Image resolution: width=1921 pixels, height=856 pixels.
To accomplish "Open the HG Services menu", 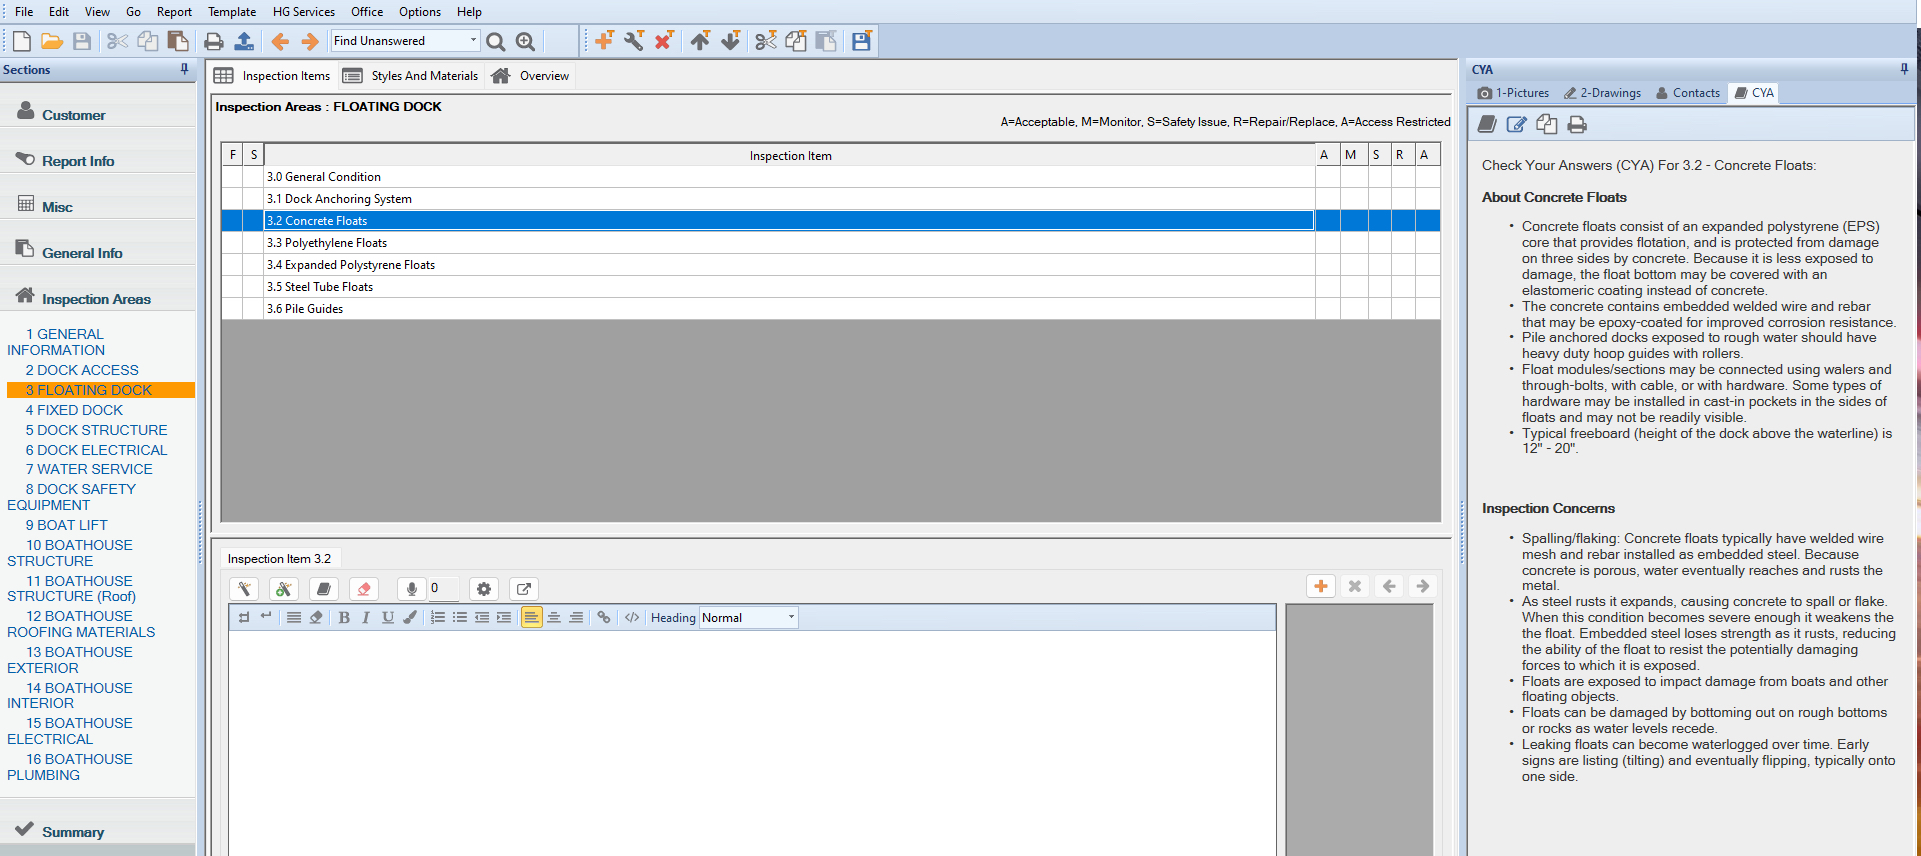I will tap(304, 12).
